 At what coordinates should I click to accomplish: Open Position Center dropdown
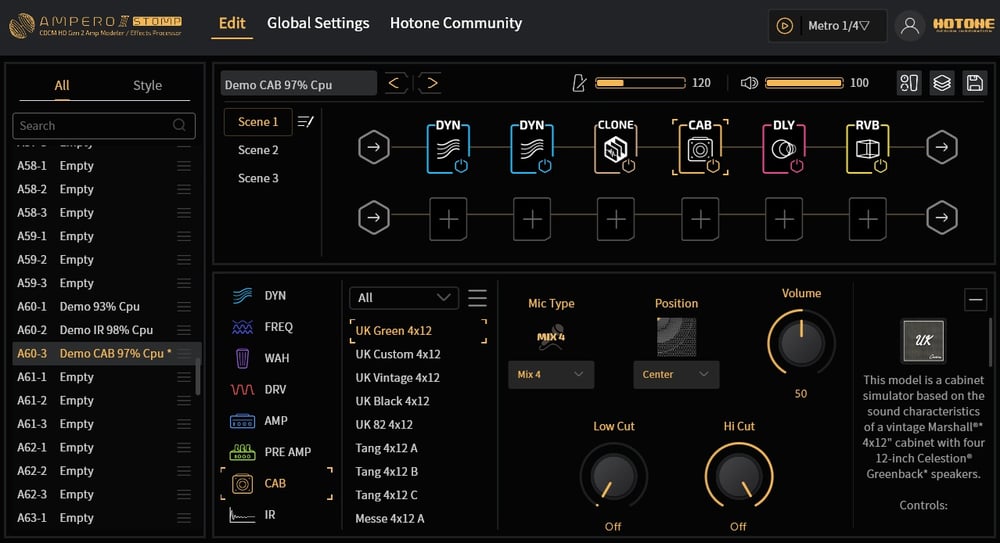pyautogui.click(x=676, y=375)
